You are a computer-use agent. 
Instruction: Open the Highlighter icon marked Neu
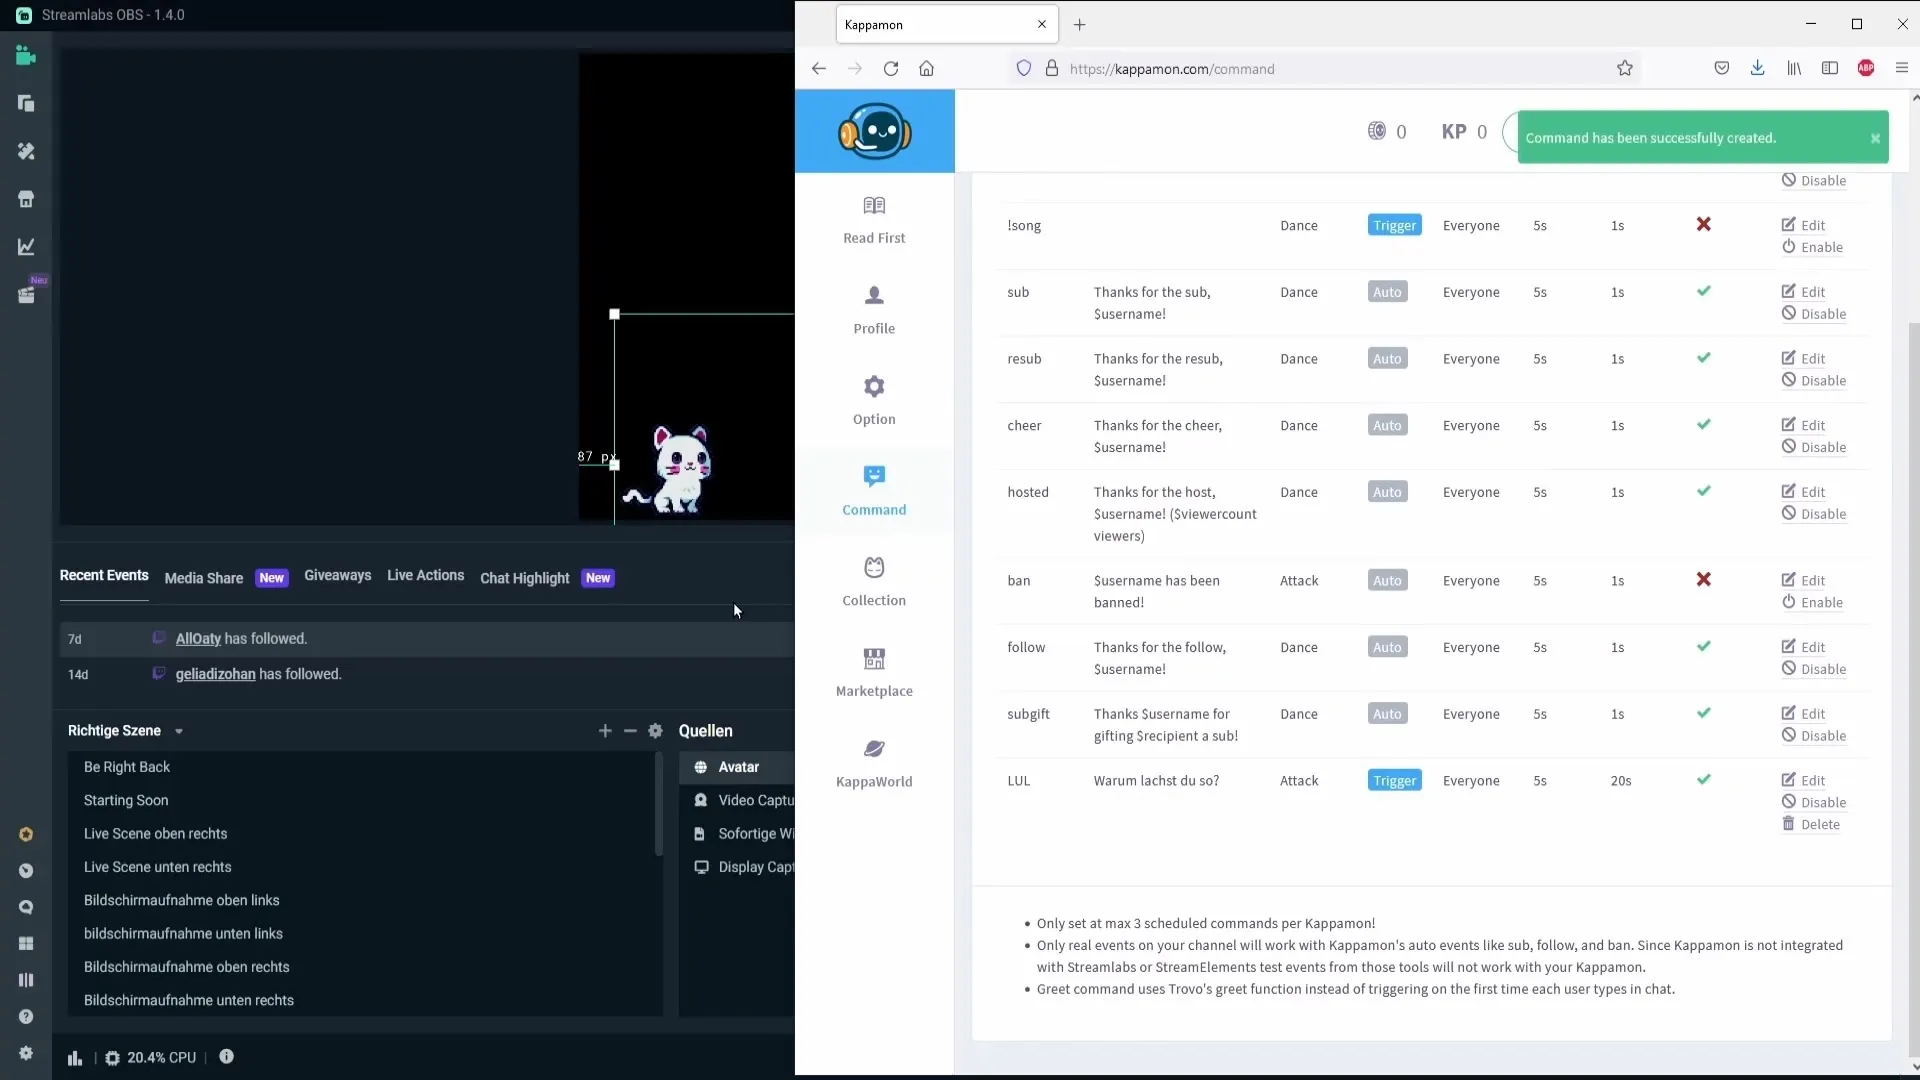pos(26,295)
